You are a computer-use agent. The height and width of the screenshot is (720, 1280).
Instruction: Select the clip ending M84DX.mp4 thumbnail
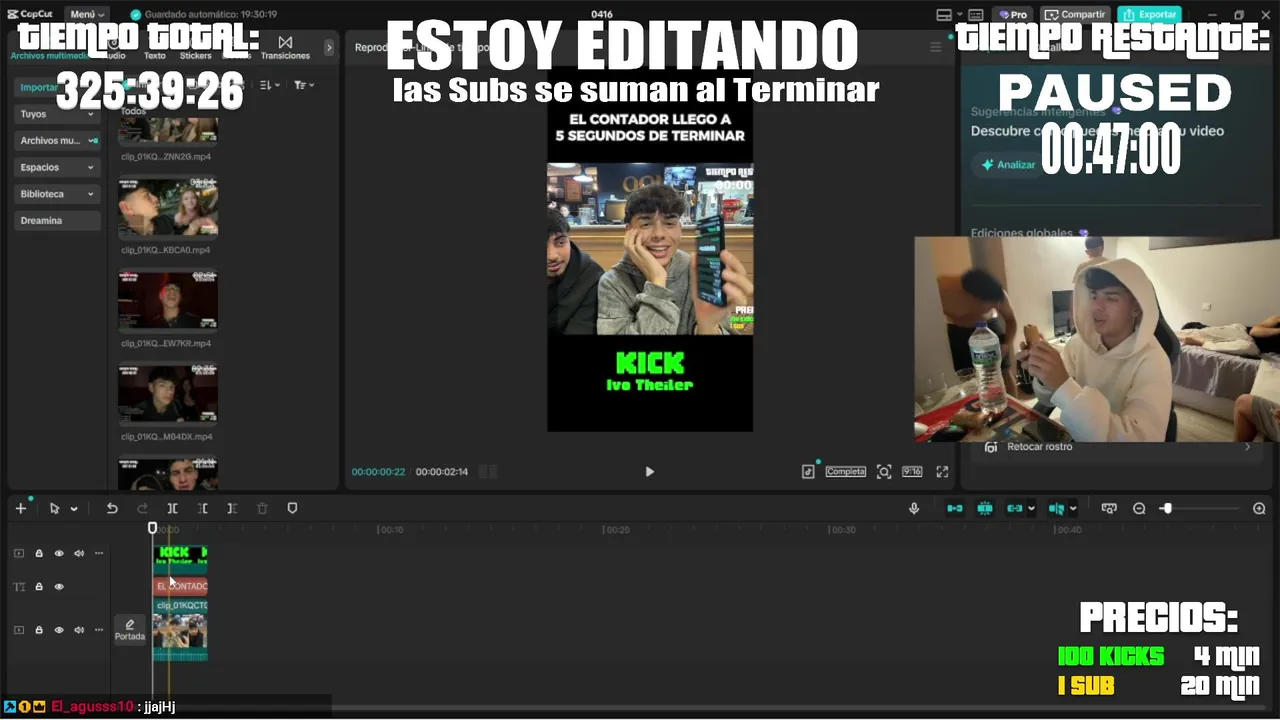click(x=168, y=393)
